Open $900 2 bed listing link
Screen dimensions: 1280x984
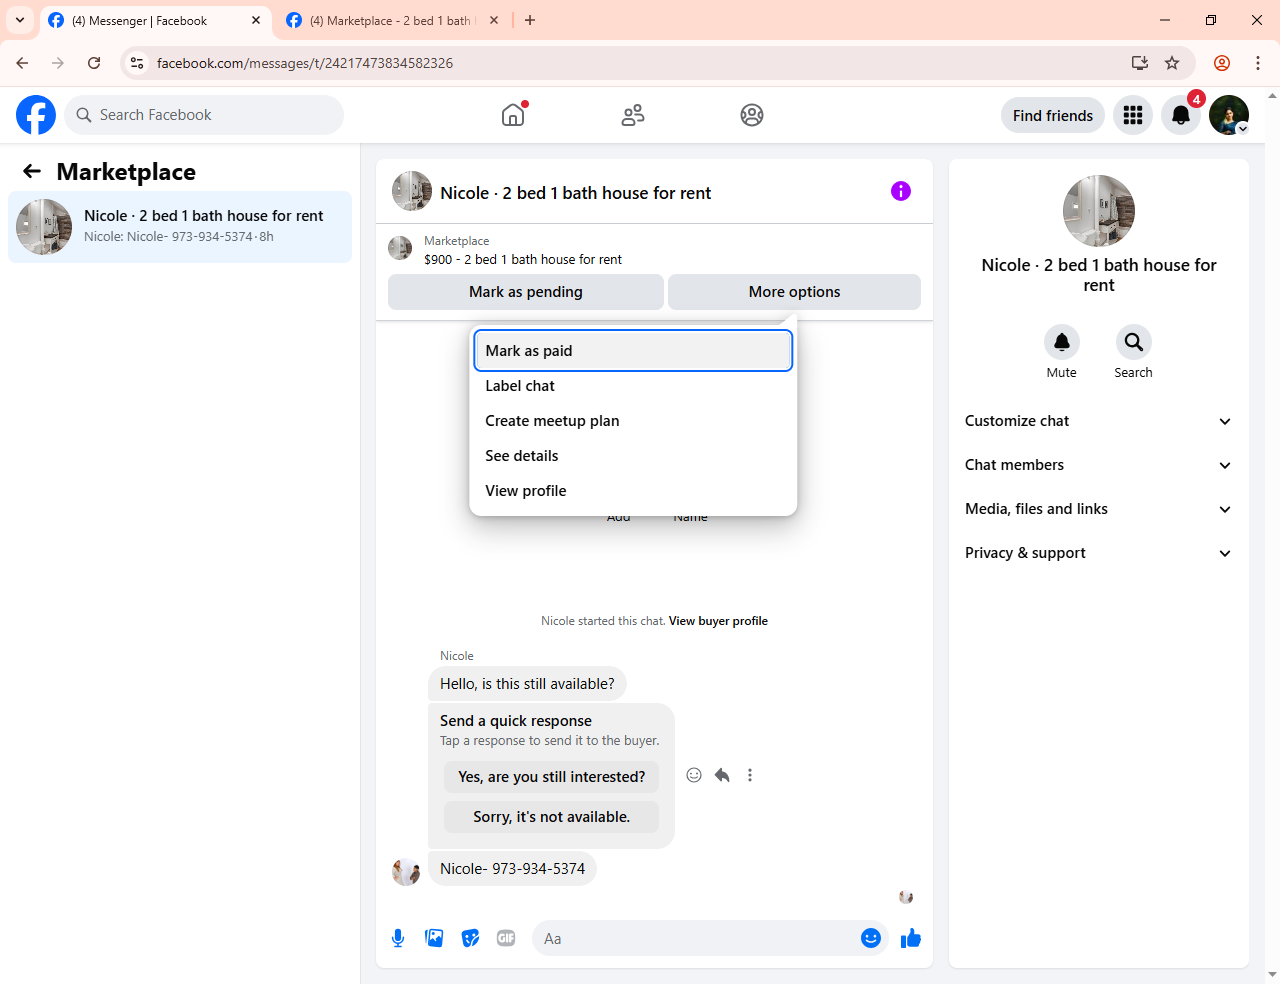click(523, 259)
